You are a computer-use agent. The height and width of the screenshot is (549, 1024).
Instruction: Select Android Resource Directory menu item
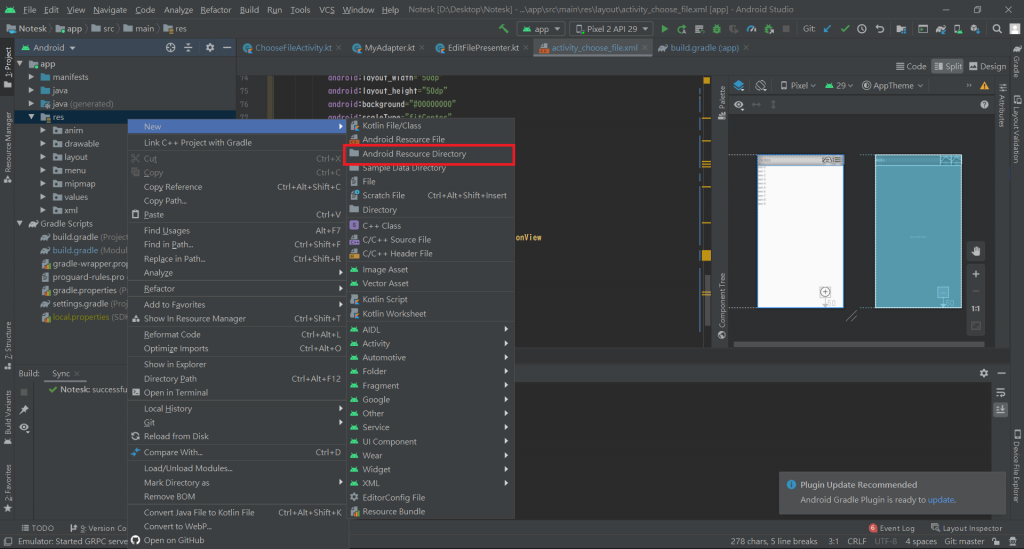click(x=430, y=154)
